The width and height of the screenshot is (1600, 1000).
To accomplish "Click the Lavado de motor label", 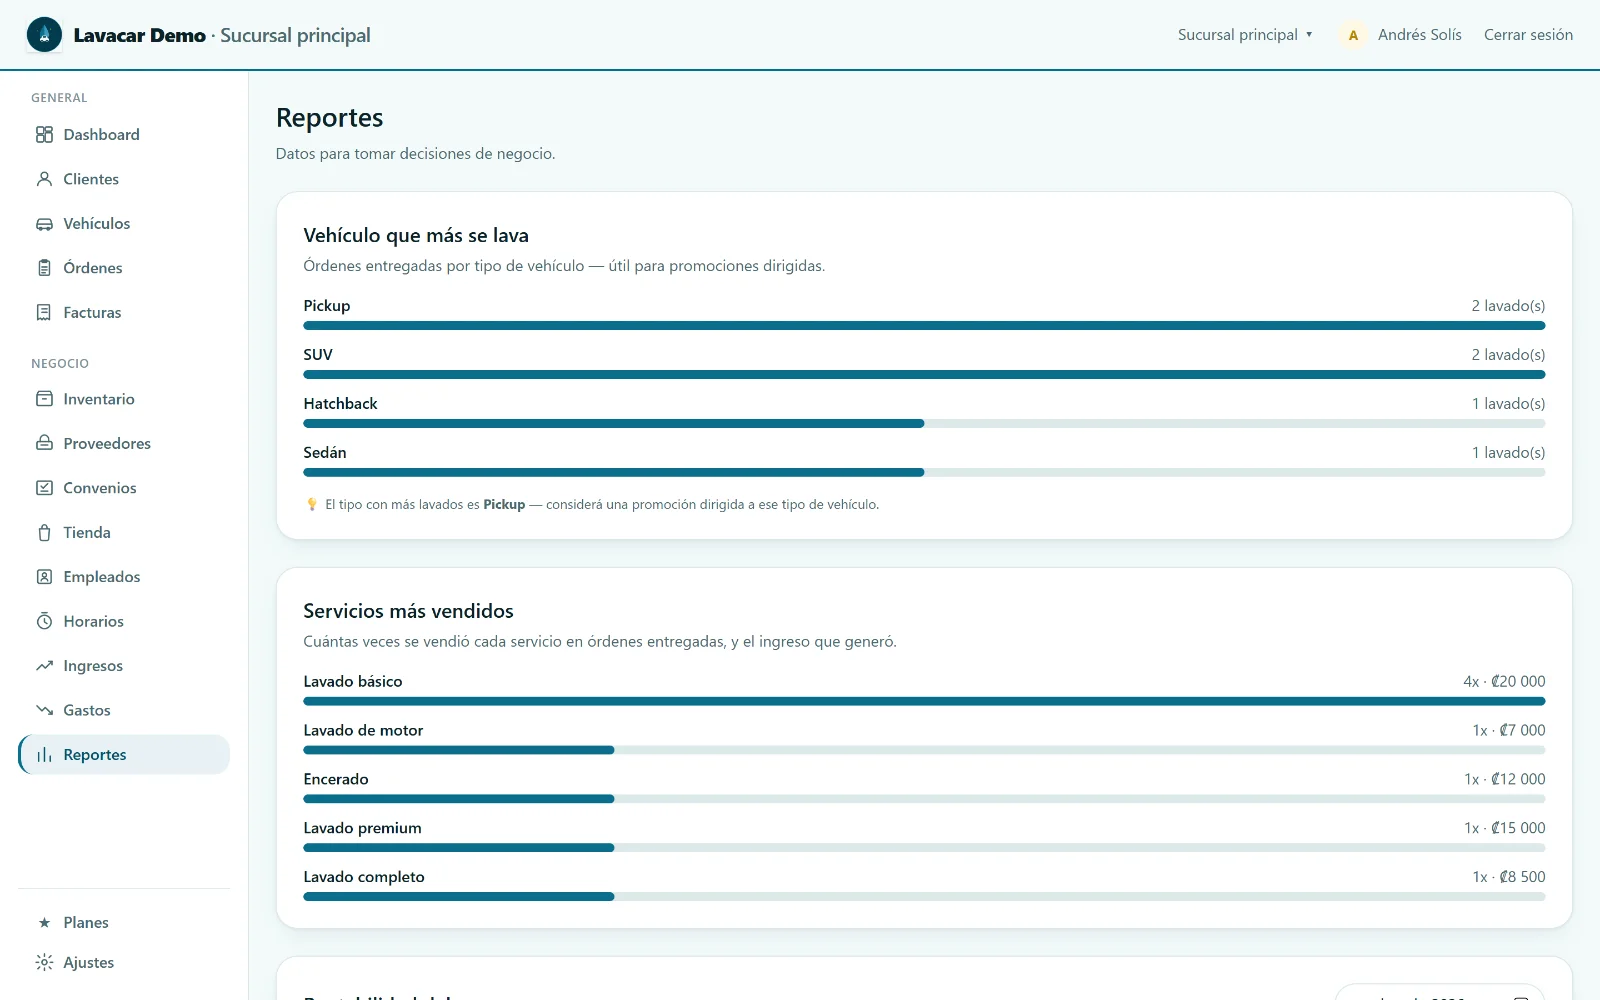I will (363, 731).
